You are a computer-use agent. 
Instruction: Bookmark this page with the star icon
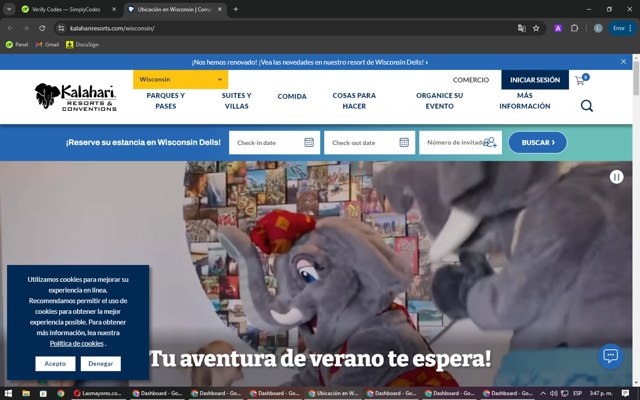[536, 28]
